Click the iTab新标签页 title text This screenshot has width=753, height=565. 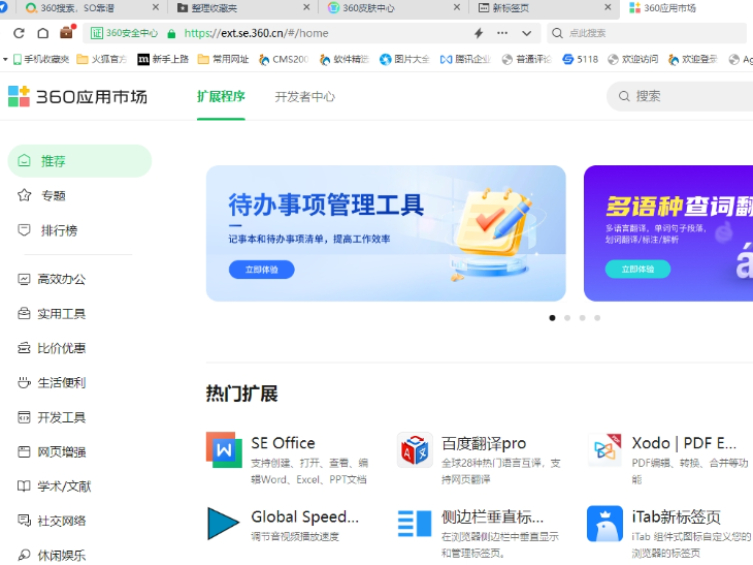676,517
